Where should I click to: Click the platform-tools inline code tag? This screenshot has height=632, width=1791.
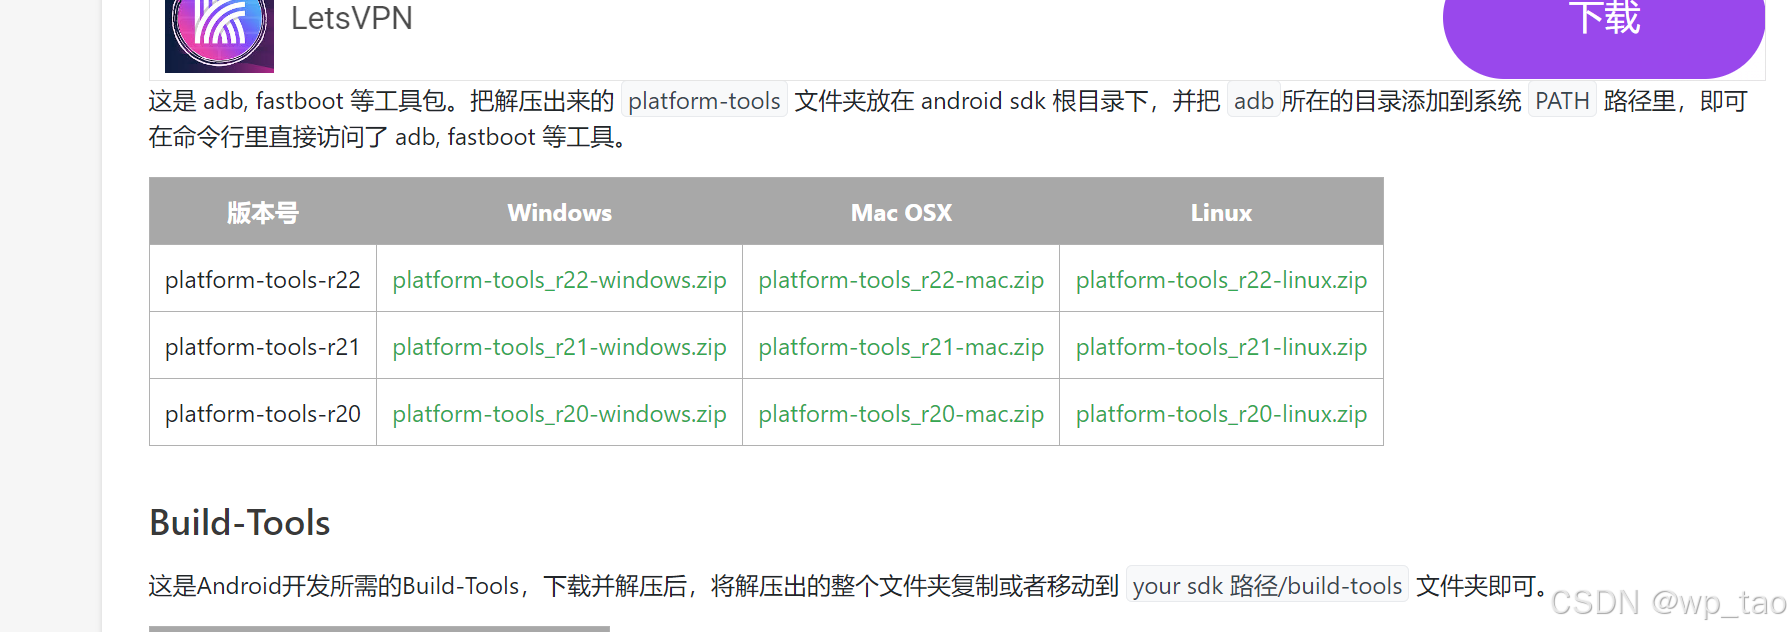(x=704, y=101)
